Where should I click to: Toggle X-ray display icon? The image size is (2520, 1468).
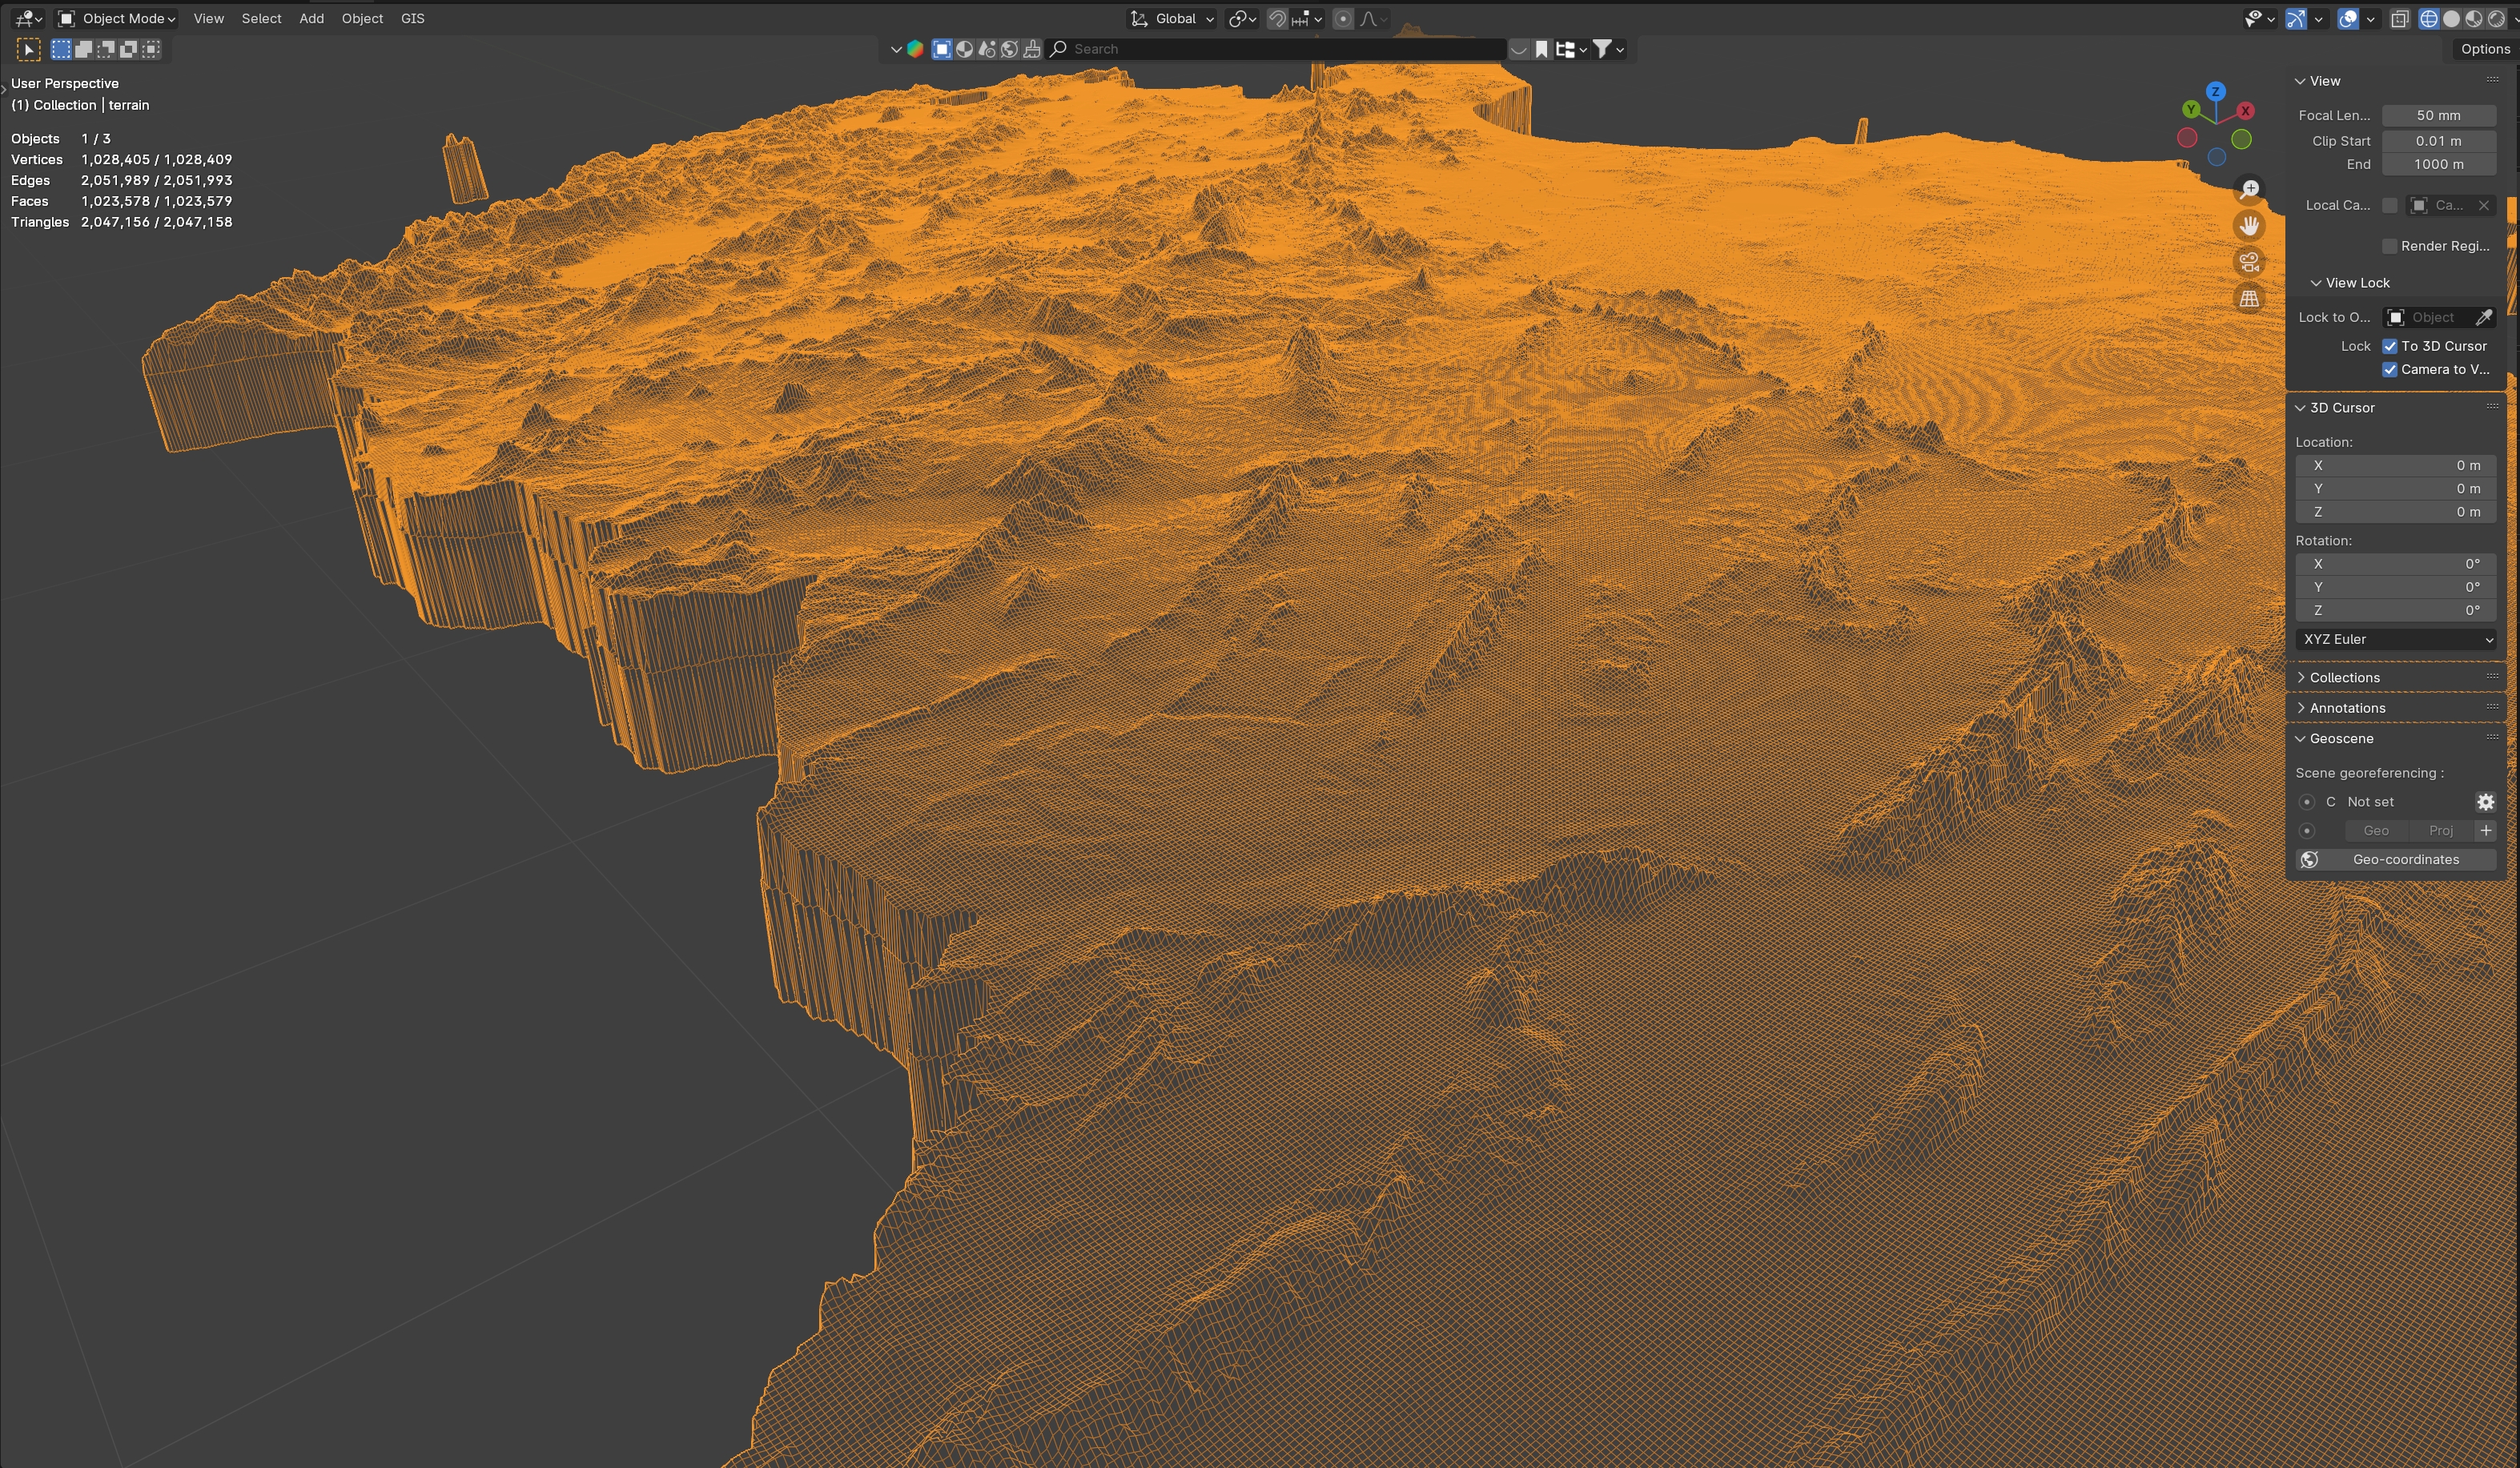click(x=2399, y=19)
